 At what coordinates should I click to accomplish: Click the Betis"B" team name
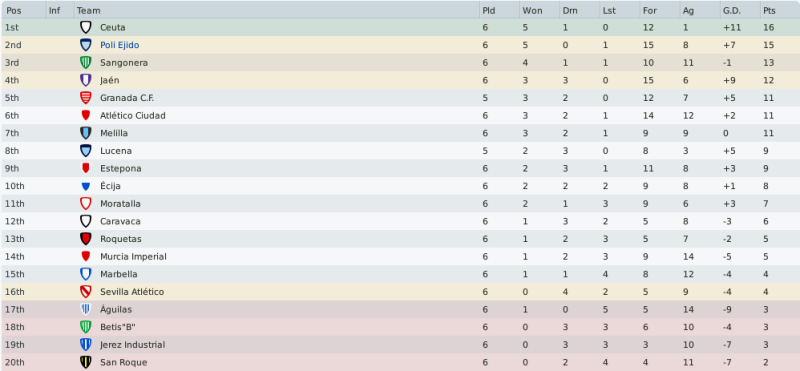pyautogui.click(x=118, y=327)
